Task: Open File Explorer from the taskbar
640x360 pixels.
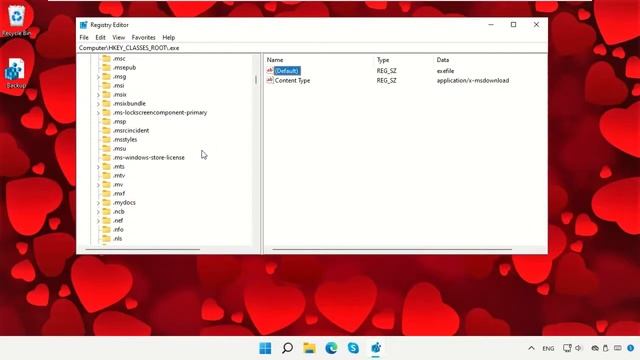Action: pos(309,348)
